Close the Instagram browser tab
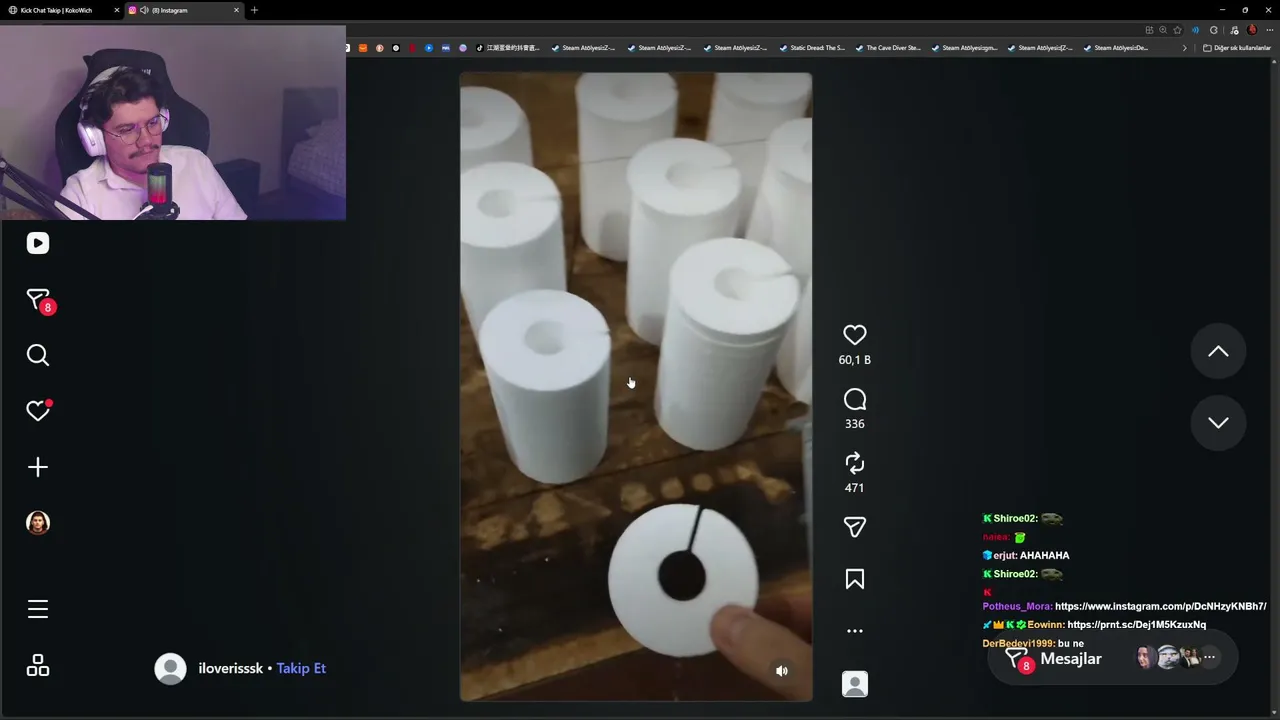1280x720 pixels. (236, 10)
